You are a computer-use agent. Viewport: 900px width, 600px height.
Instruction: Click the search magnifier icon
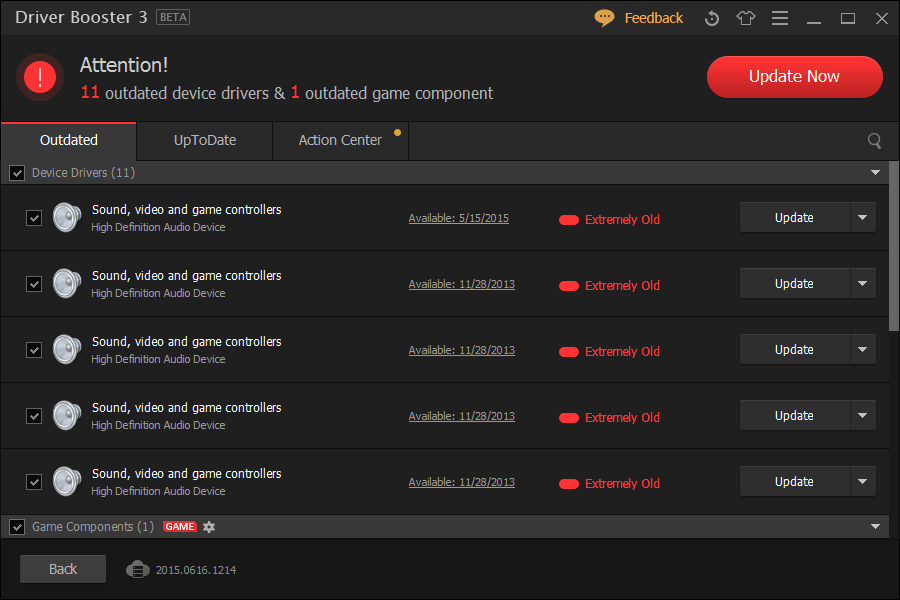(x=874, y=141)
